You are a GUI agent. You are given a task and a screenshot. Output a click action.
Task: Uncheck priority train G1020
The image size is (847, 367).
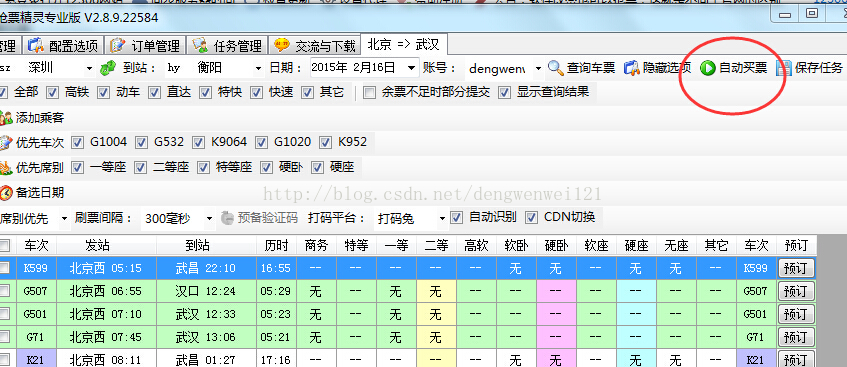[262, 143]
